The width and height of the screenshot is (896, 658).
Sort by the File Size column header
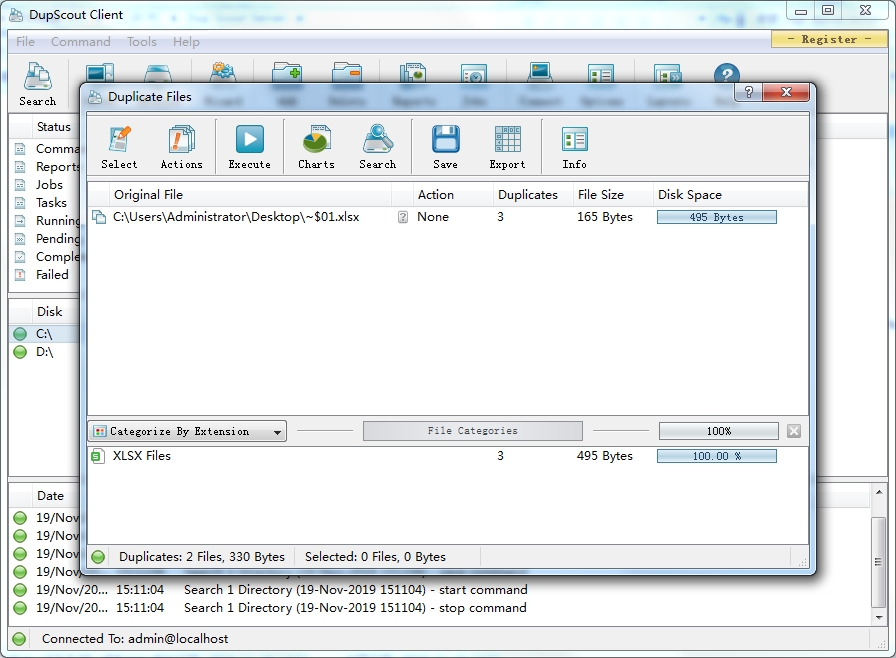pyautogui.click(x=613, y=195)
